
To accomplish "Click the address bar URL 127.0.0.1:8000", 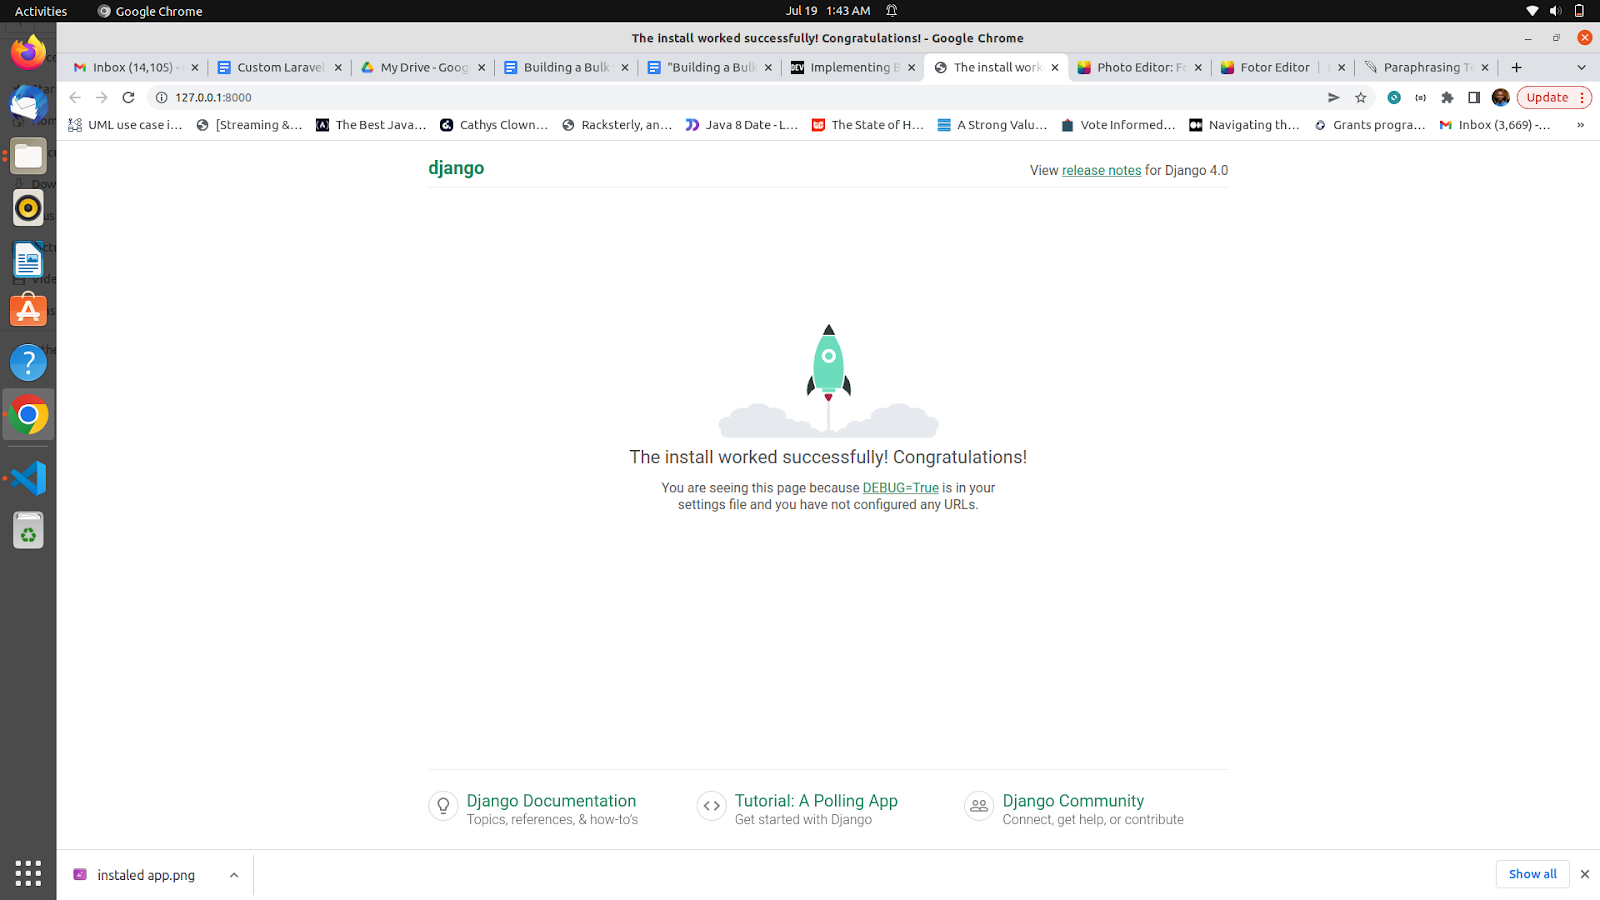I will coord(213,97).
